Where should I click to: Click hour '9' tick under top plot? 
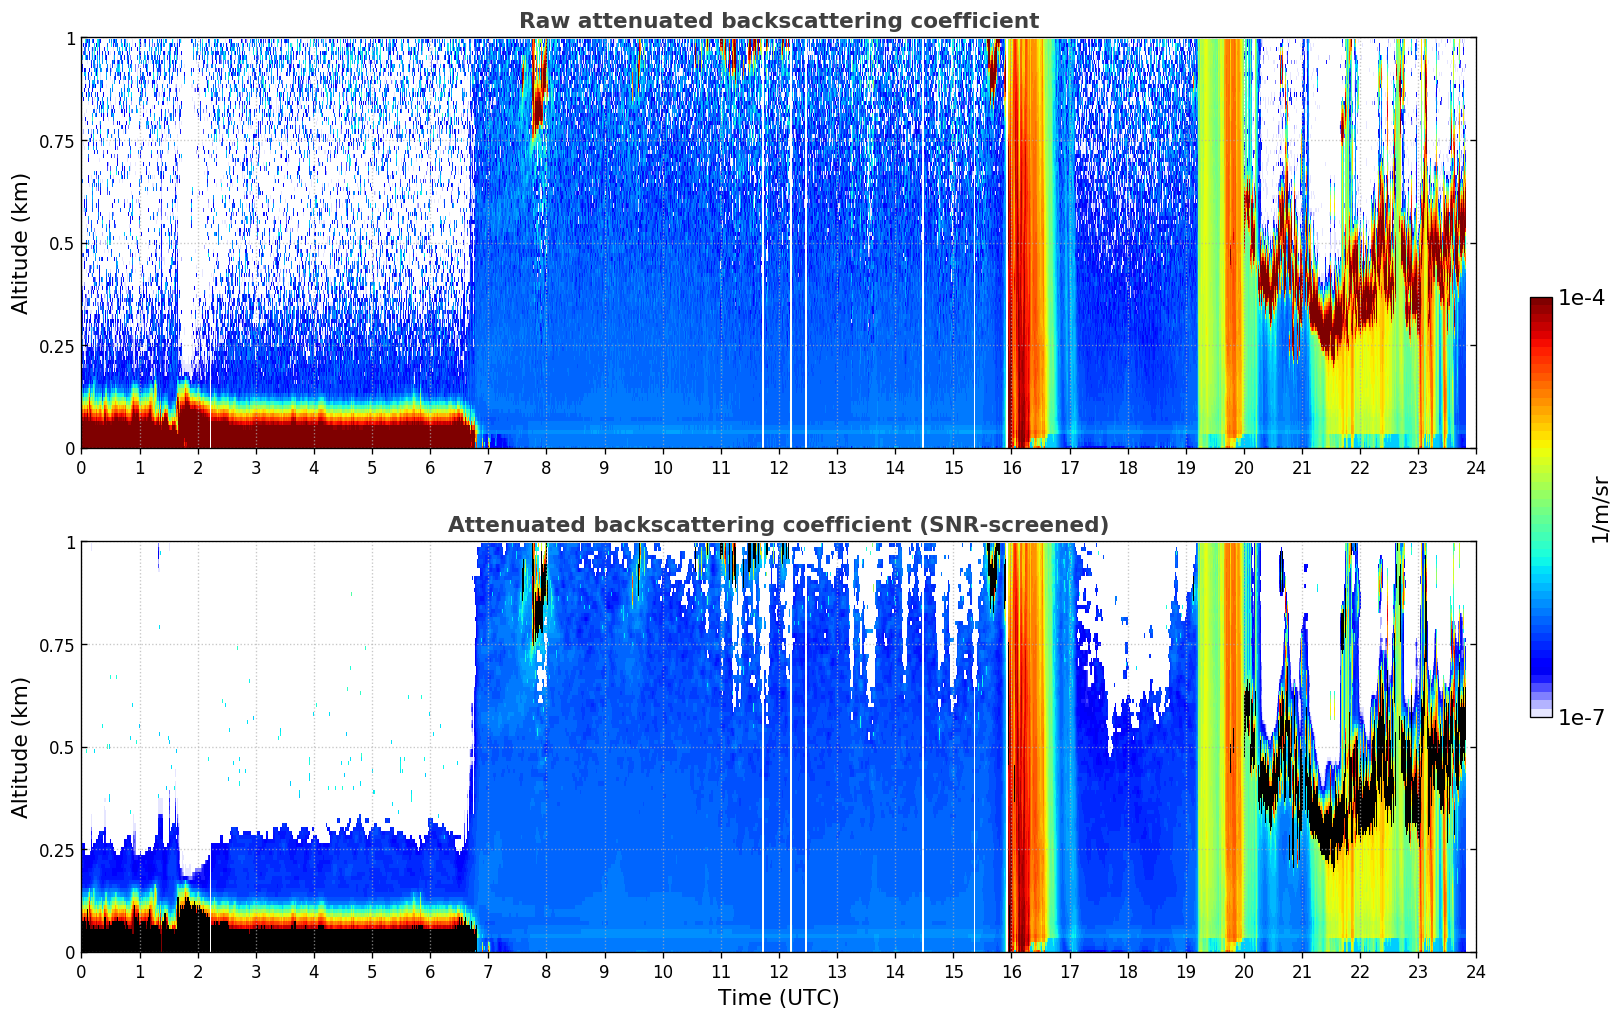604,468
